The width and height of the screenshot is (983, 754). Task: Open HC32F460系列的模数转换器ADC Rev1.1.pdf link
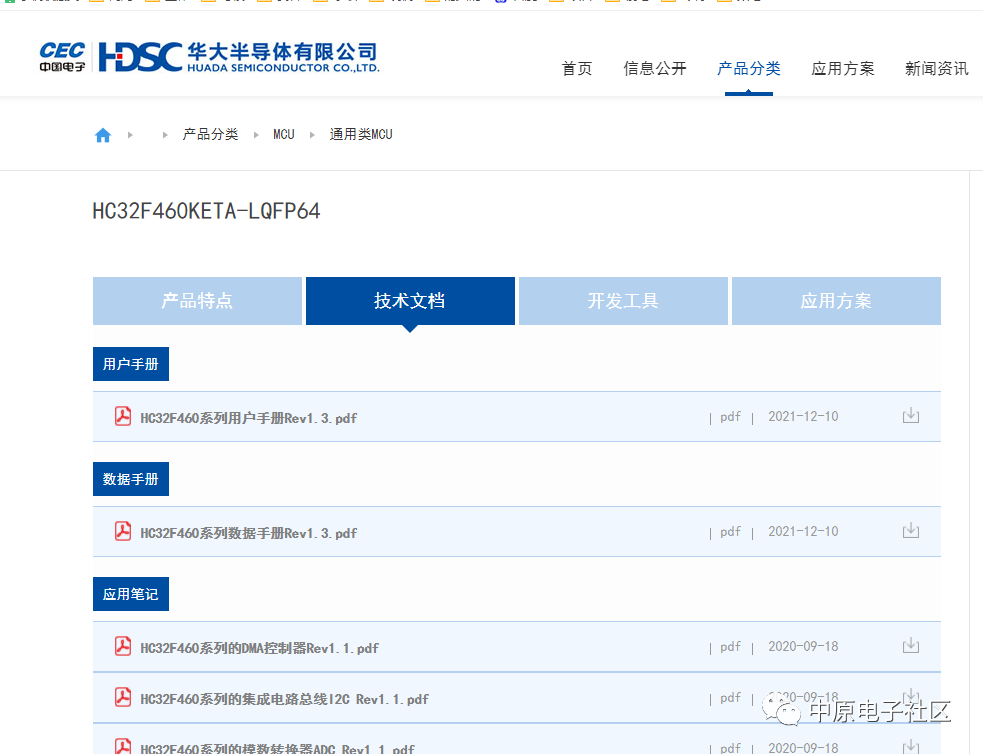coord(277,748)
